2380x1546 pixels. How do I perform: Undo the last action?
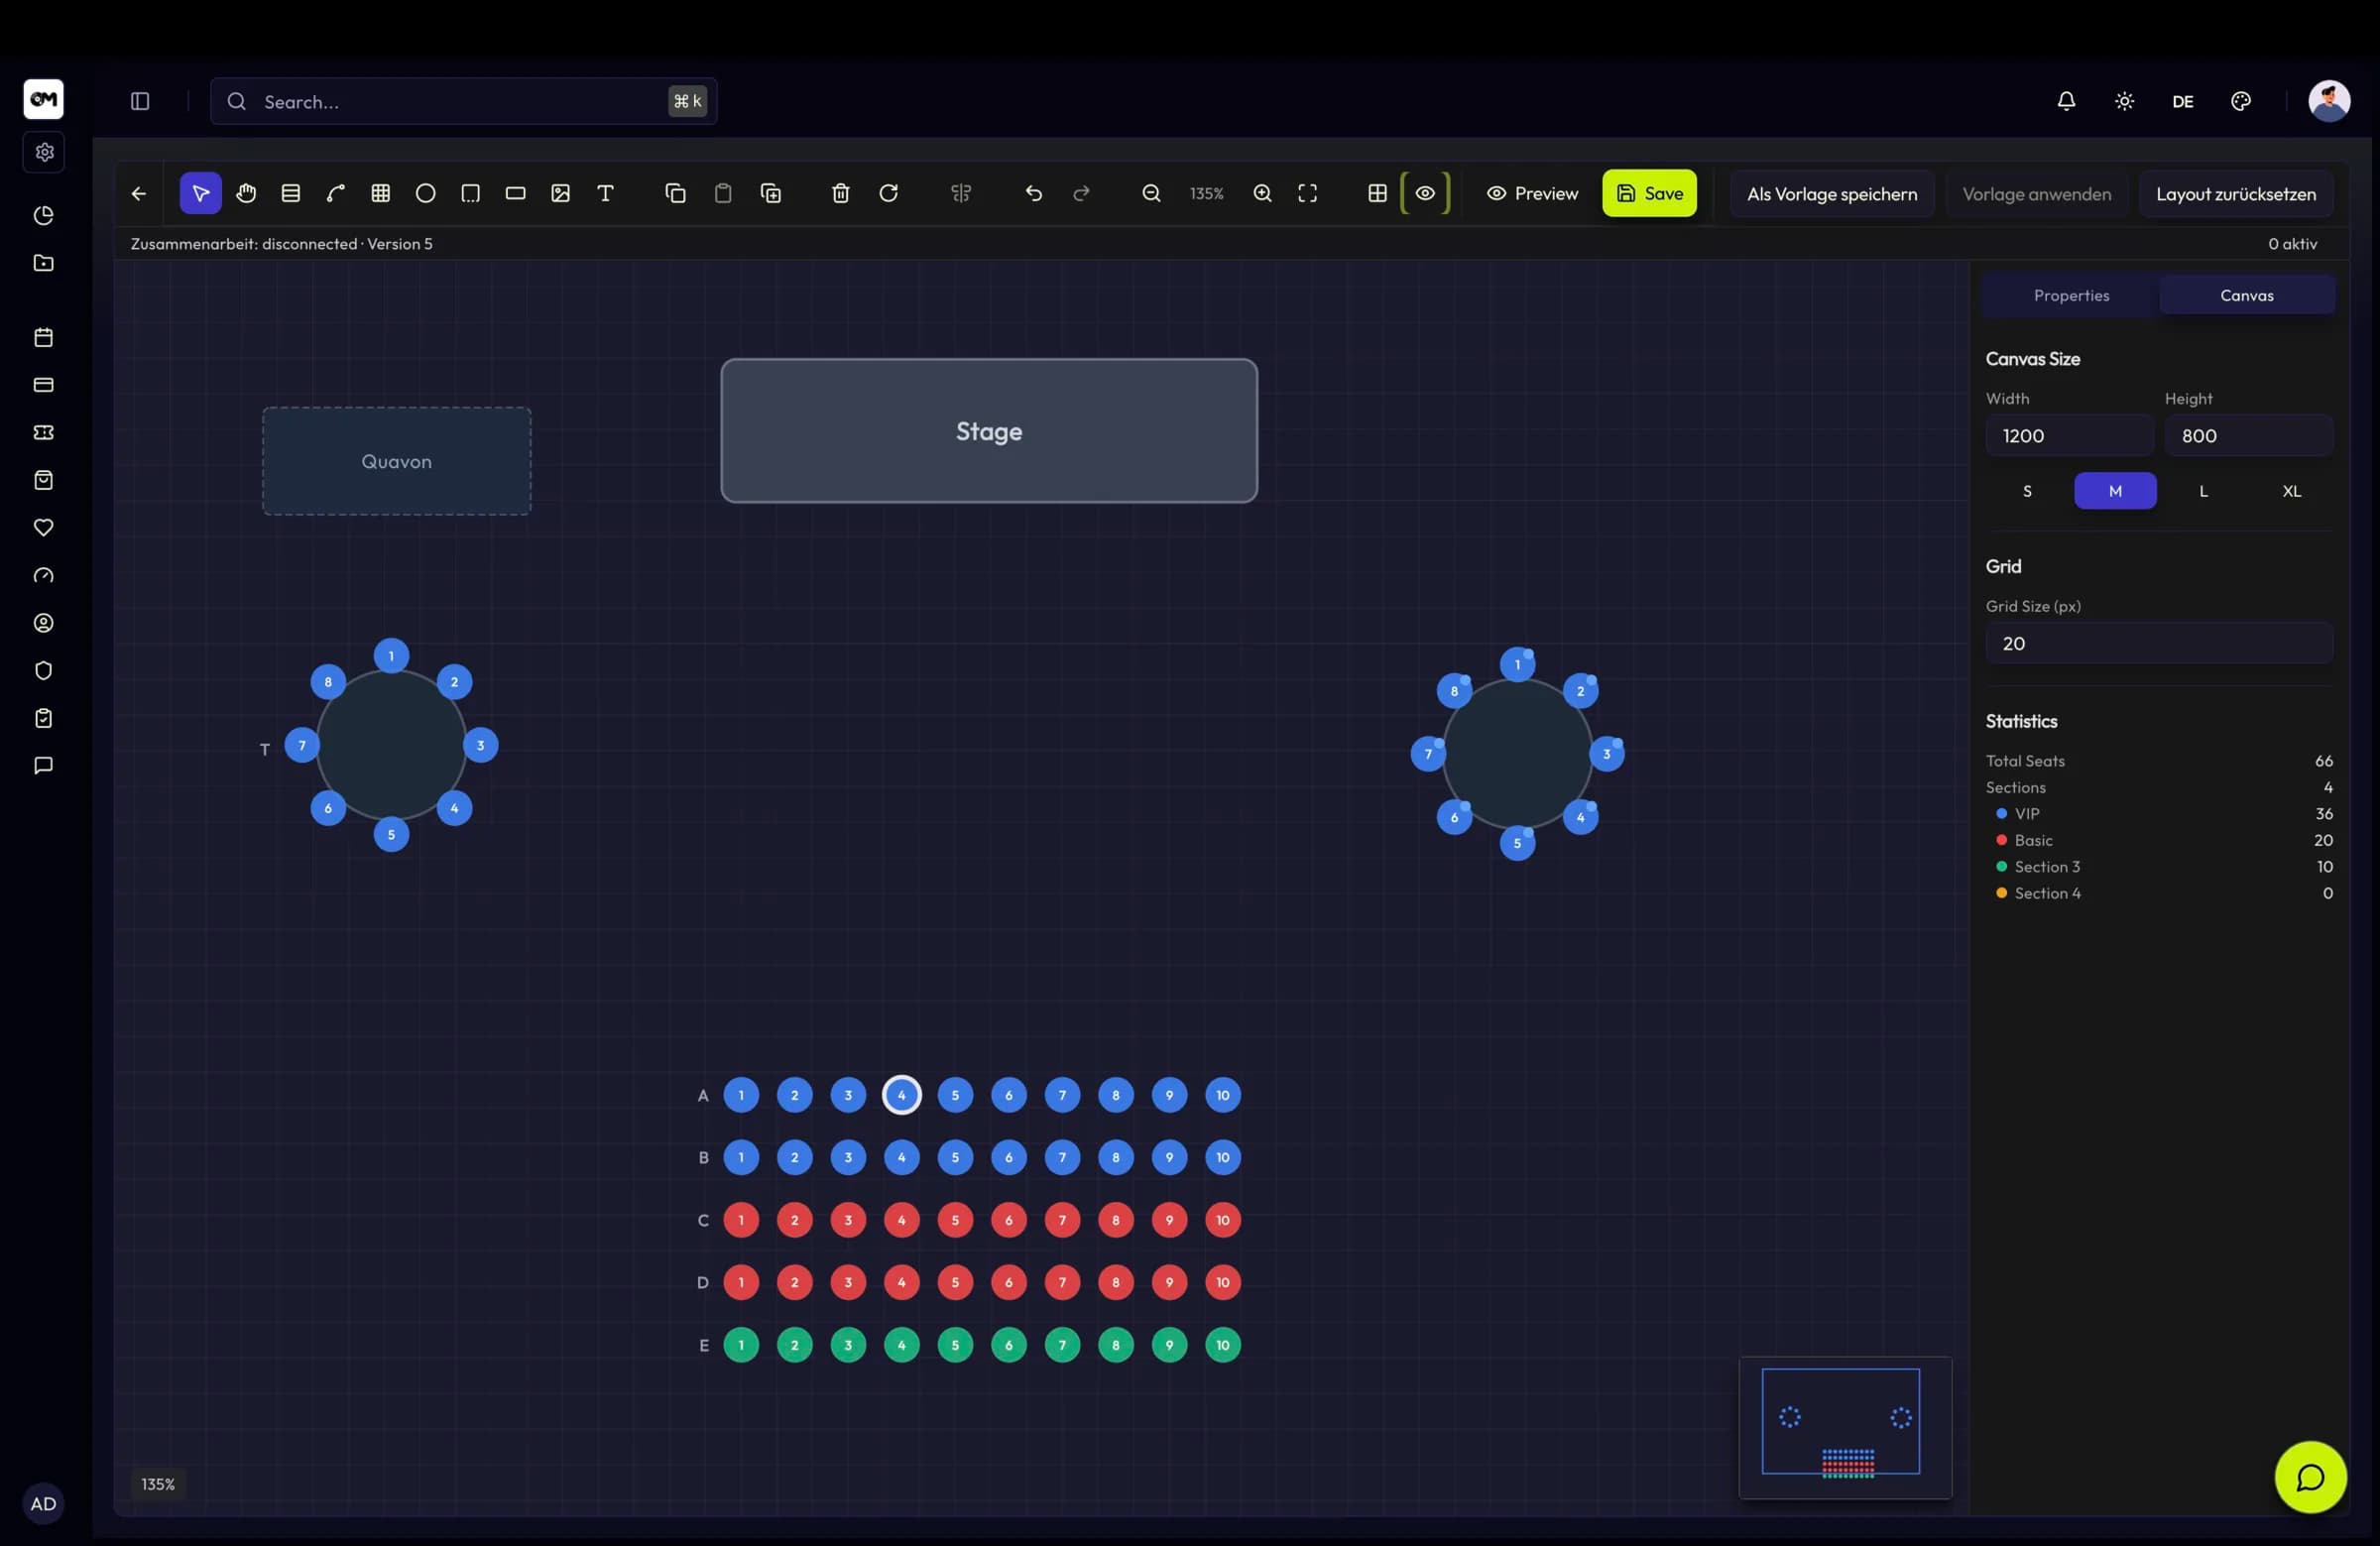click(1034, 193)
